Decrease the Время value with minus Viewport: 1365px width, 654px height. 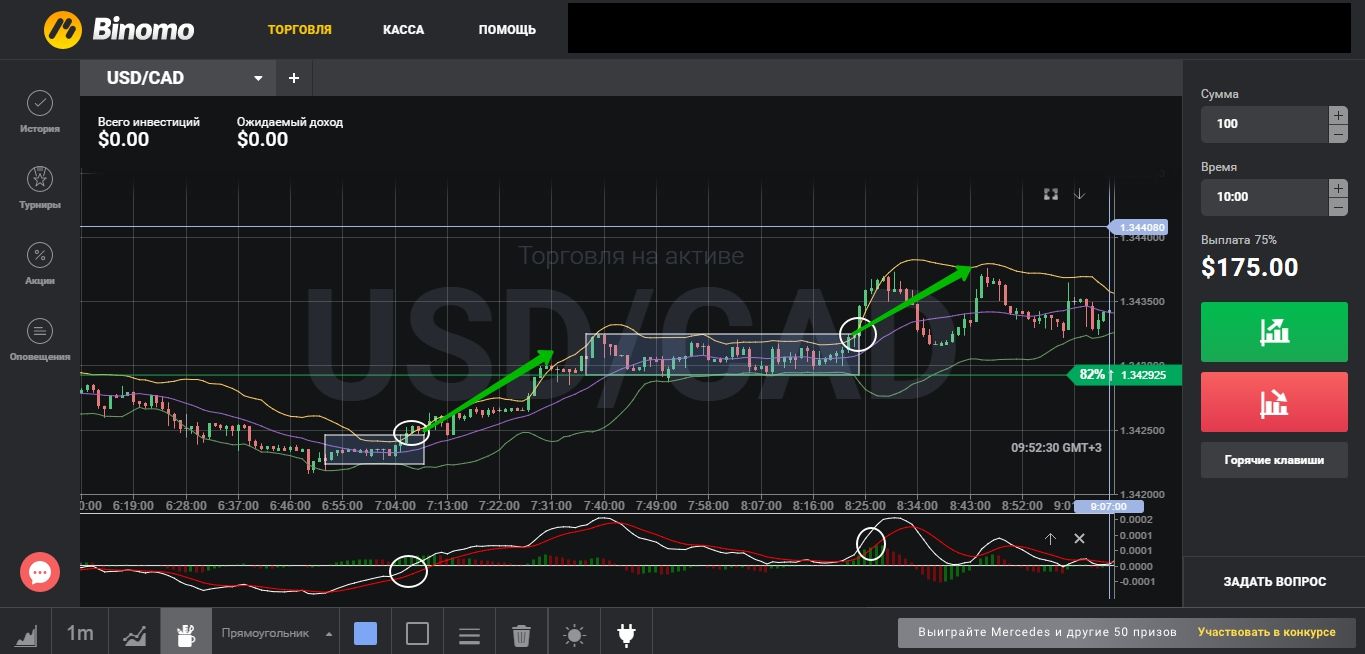tap(1338, 207)
